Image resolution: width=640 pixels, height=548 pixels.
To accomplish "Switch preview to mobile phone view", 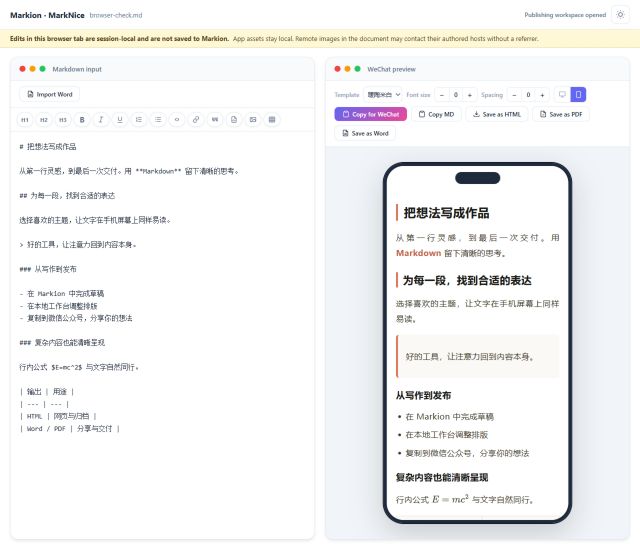I will coord(578,95).
